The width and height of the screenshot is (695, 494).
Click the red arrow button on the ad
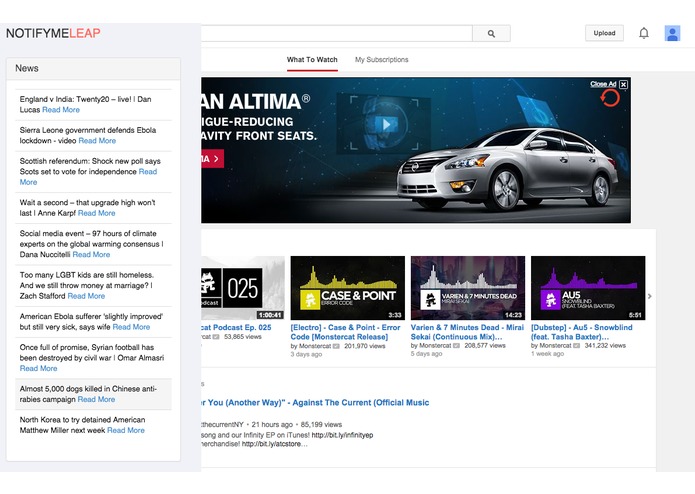click(x=213, y=159)
